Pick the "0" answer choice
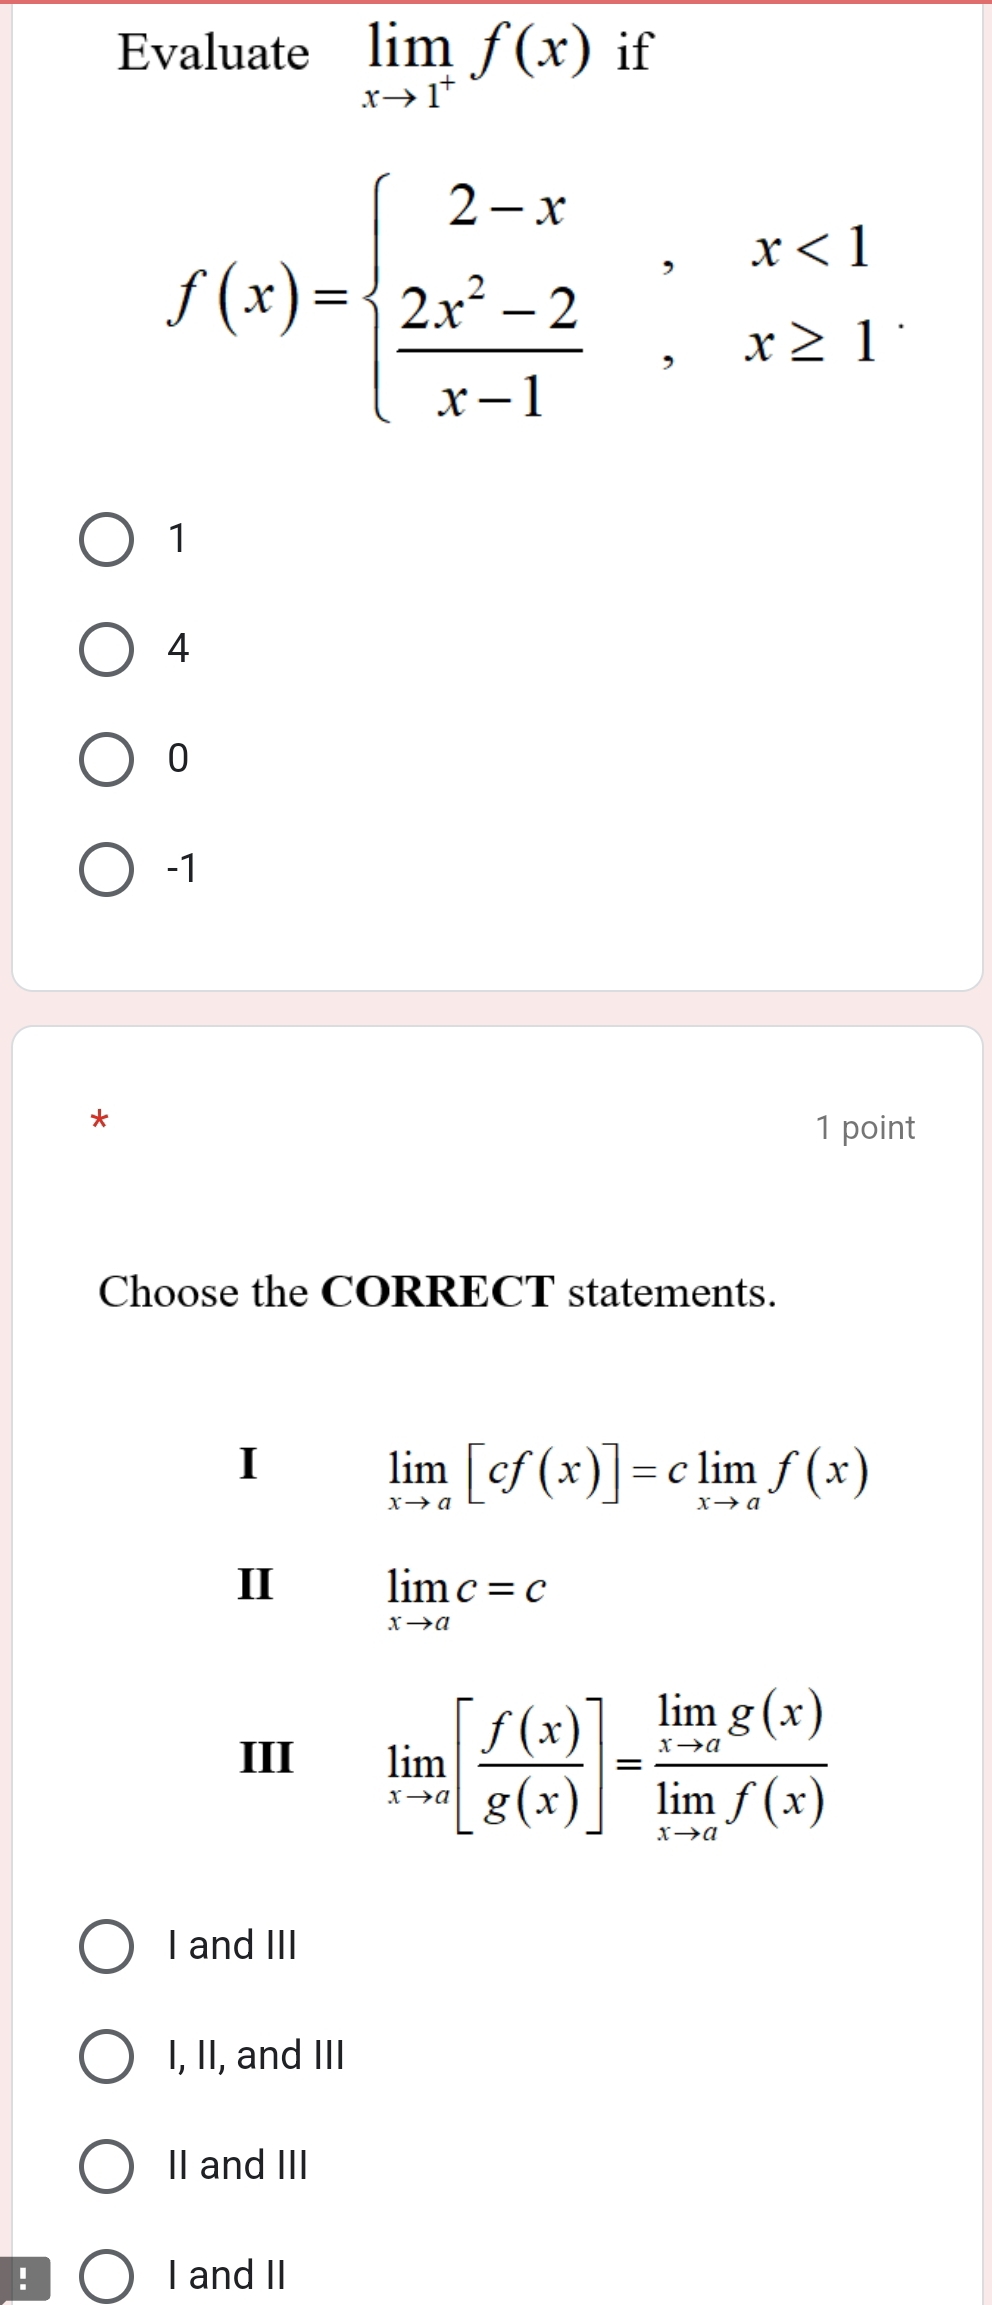Viewport: 992px width, 2305px height. 106,760
